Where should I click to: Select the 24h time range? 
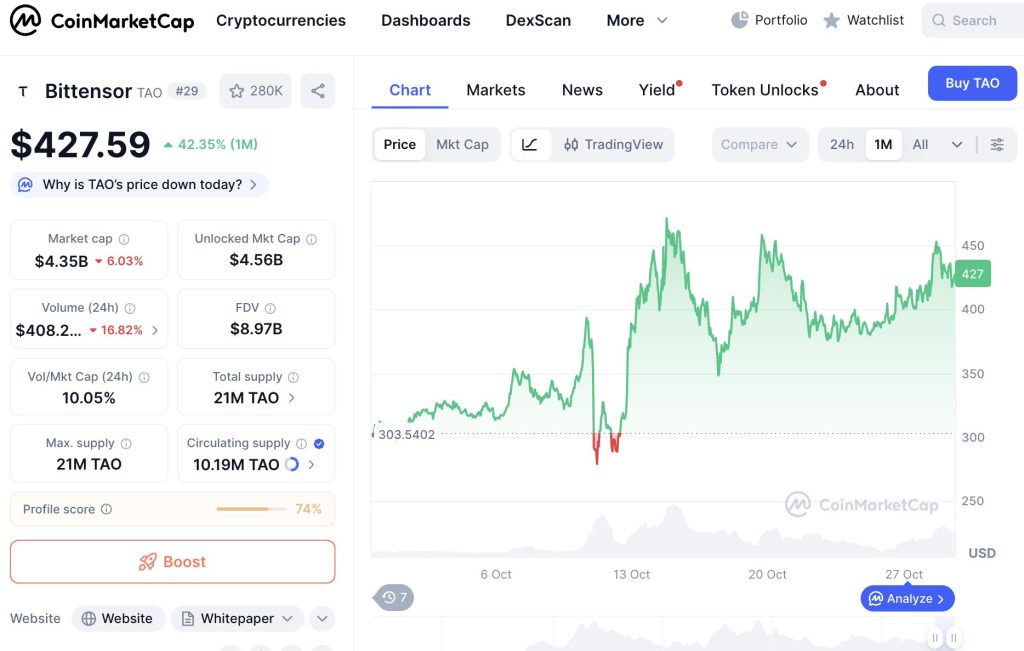[842, 145]
